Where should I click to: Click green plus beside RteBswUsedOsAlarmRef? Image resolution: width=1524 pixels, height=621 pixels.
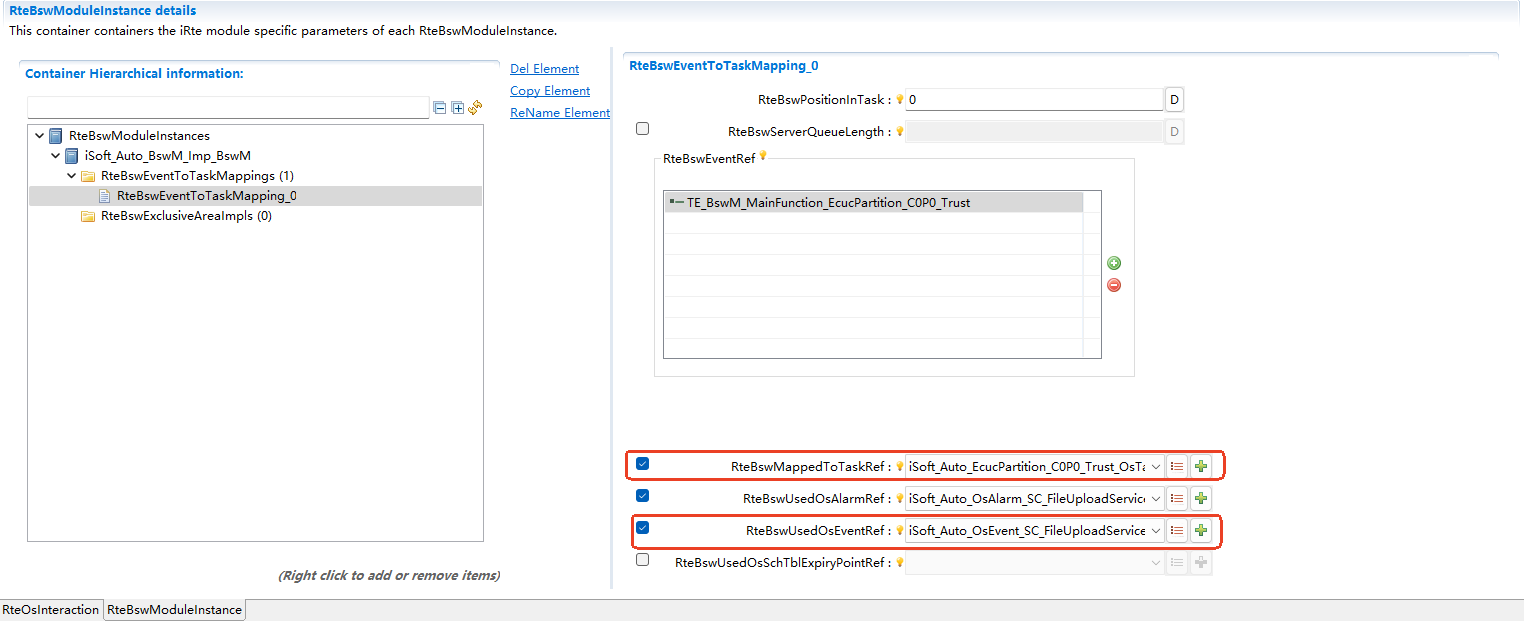(x=1201, y=498)
